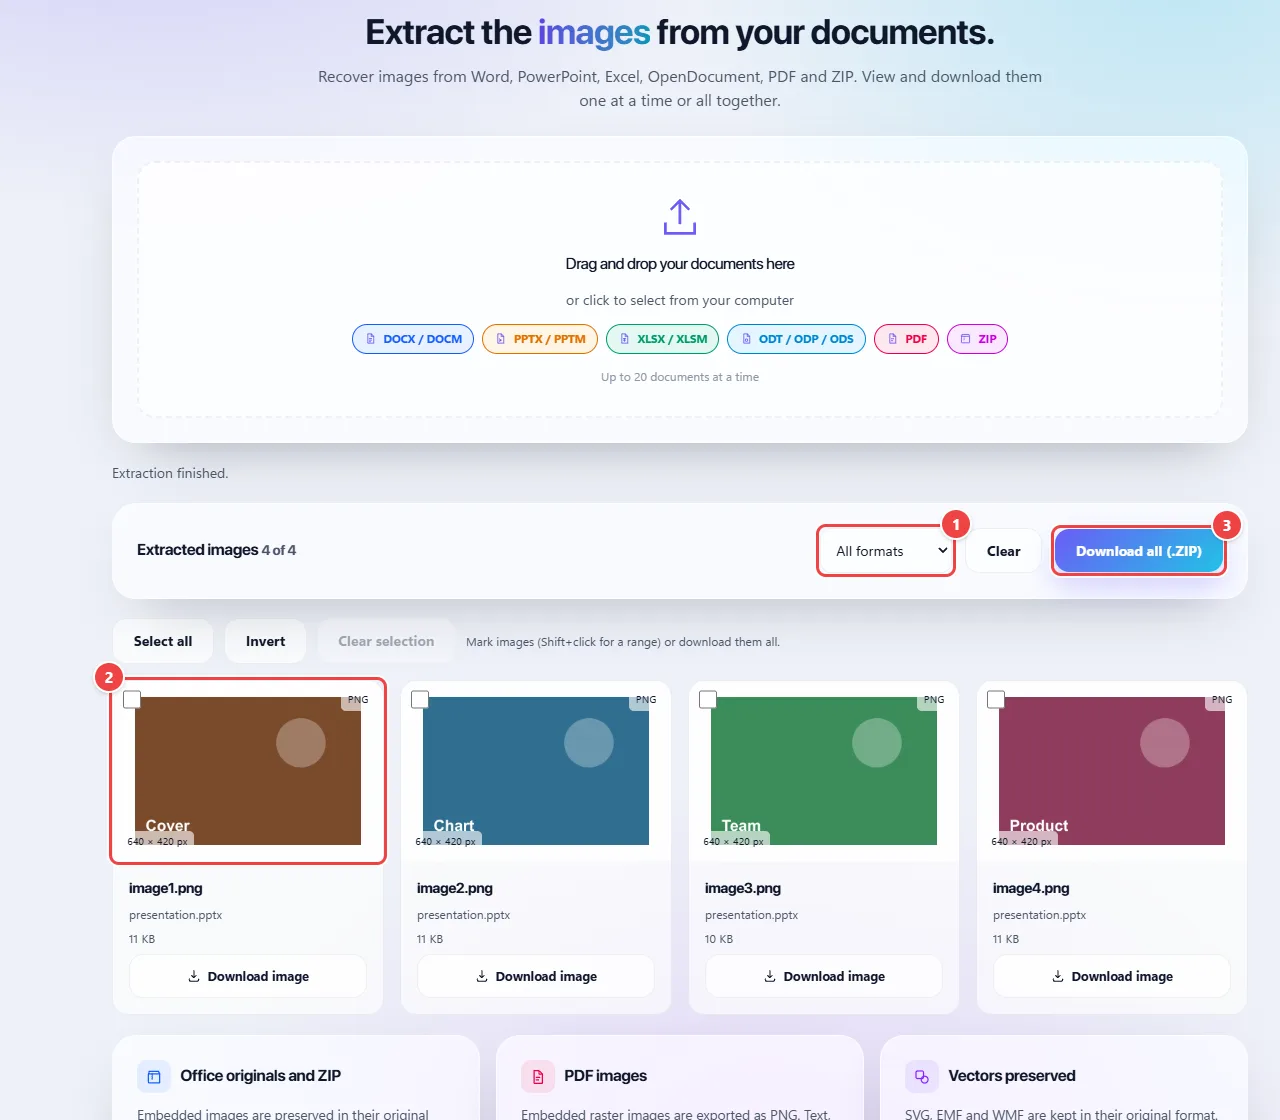Click the "Extraction finished." status text
Screen dimensions: 1280x1120
click(170, 473)
